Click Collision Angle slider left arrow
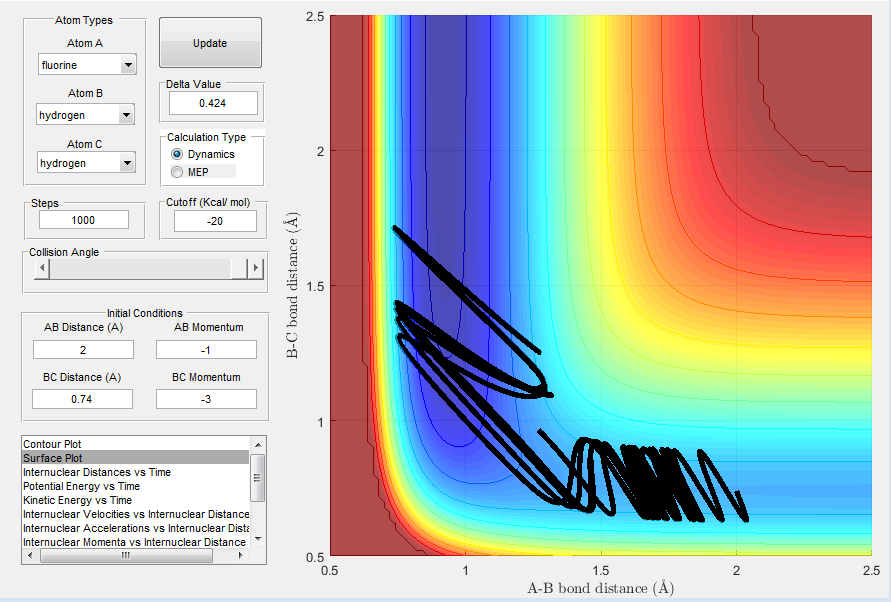Viewport: 891px width, 602px height. [x=41, y=268]
